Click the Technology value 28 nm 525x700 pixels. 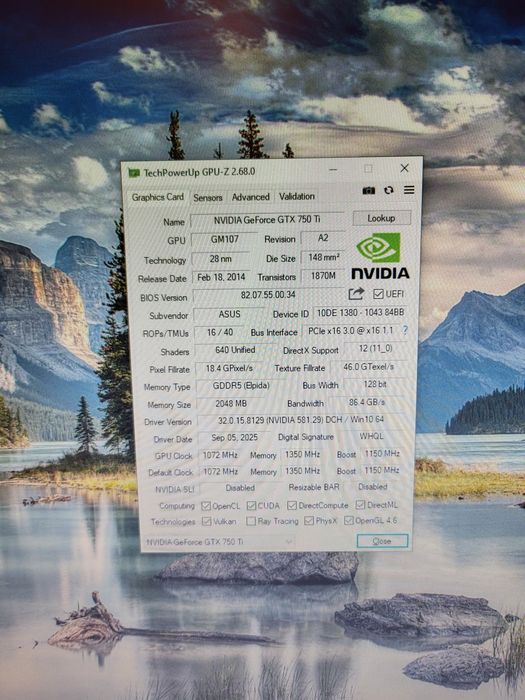coord(221,258)
